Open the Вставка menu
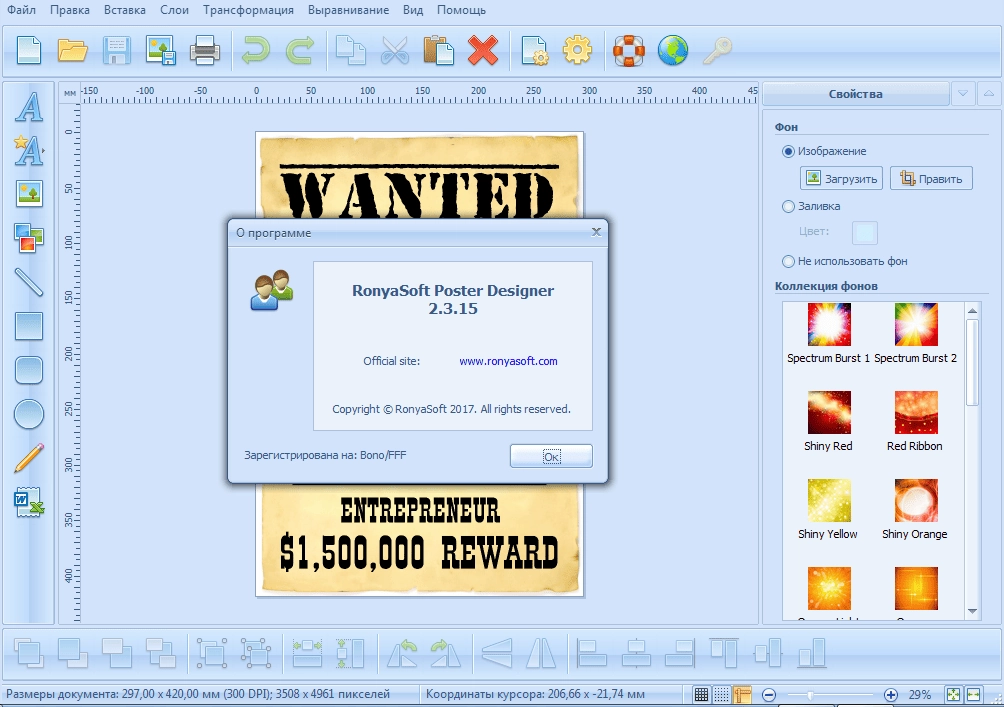Viewport: 1004px width, 707px height. pyautogui.click(x=124, y=10)
